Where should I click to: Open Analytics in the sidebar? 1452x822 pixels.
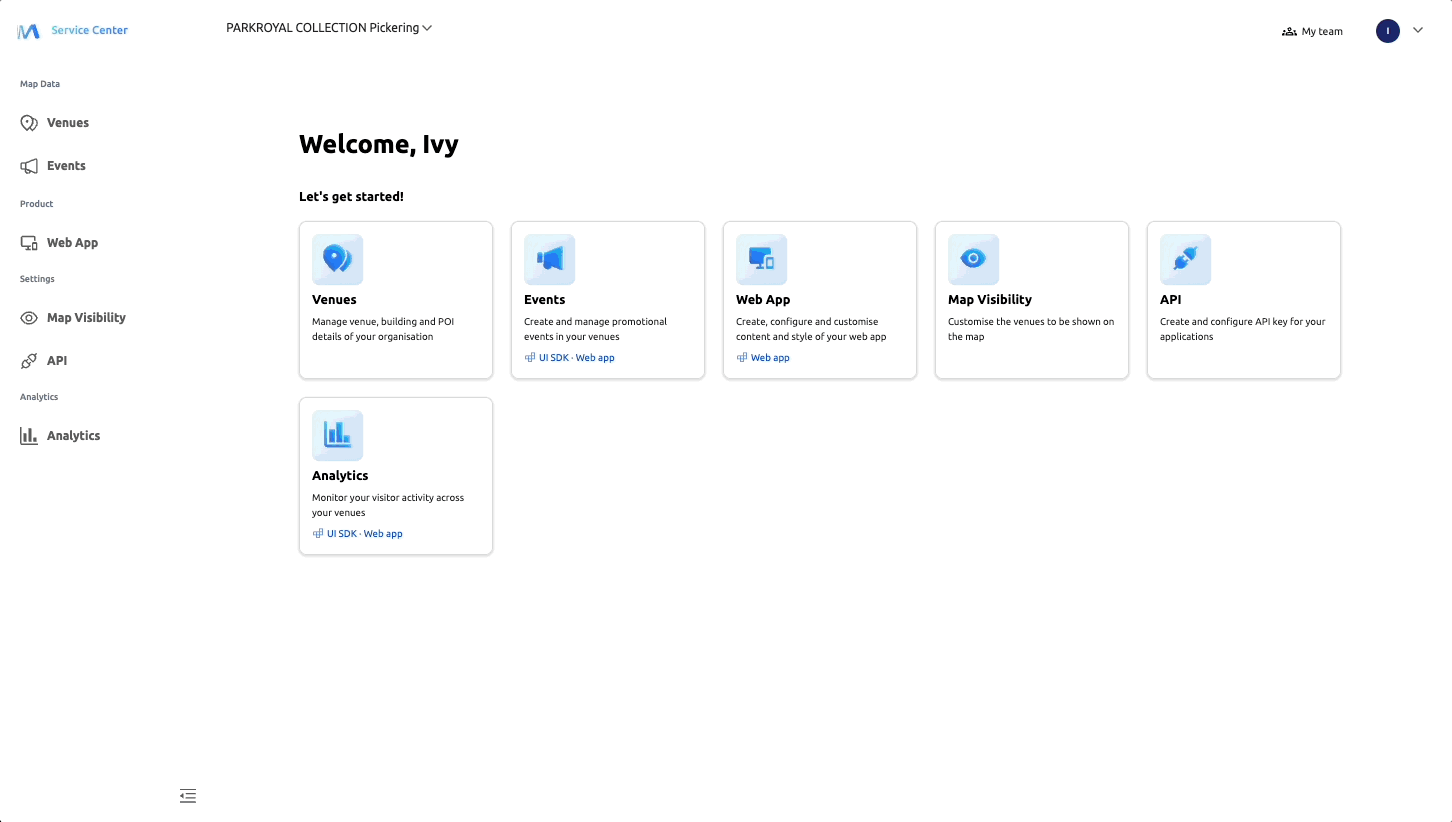[73, 436]
